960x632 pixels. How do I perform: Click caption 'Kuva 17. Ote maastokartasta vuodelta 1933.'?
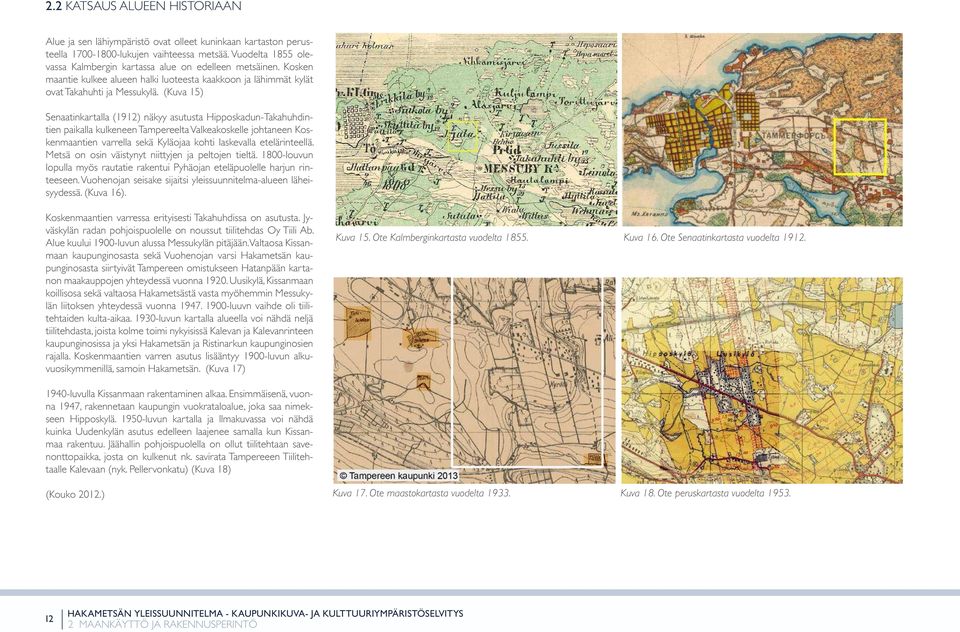point(421,493)
